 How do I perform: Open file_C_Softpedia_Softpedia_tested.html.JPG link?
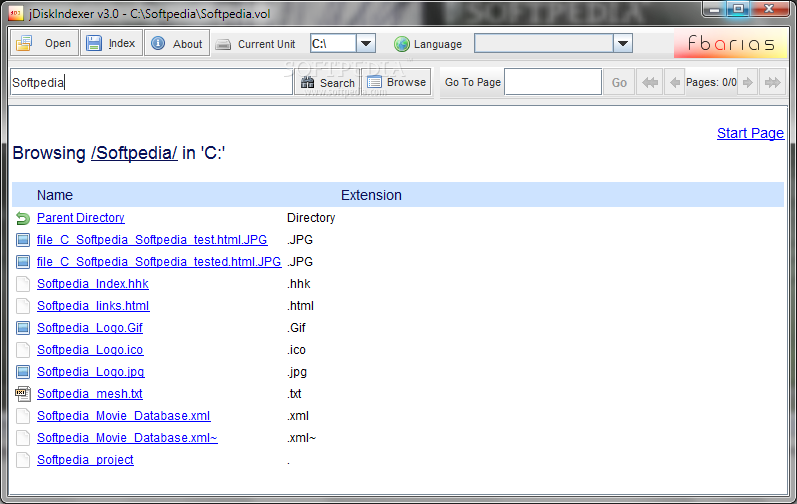coord(159,262)
